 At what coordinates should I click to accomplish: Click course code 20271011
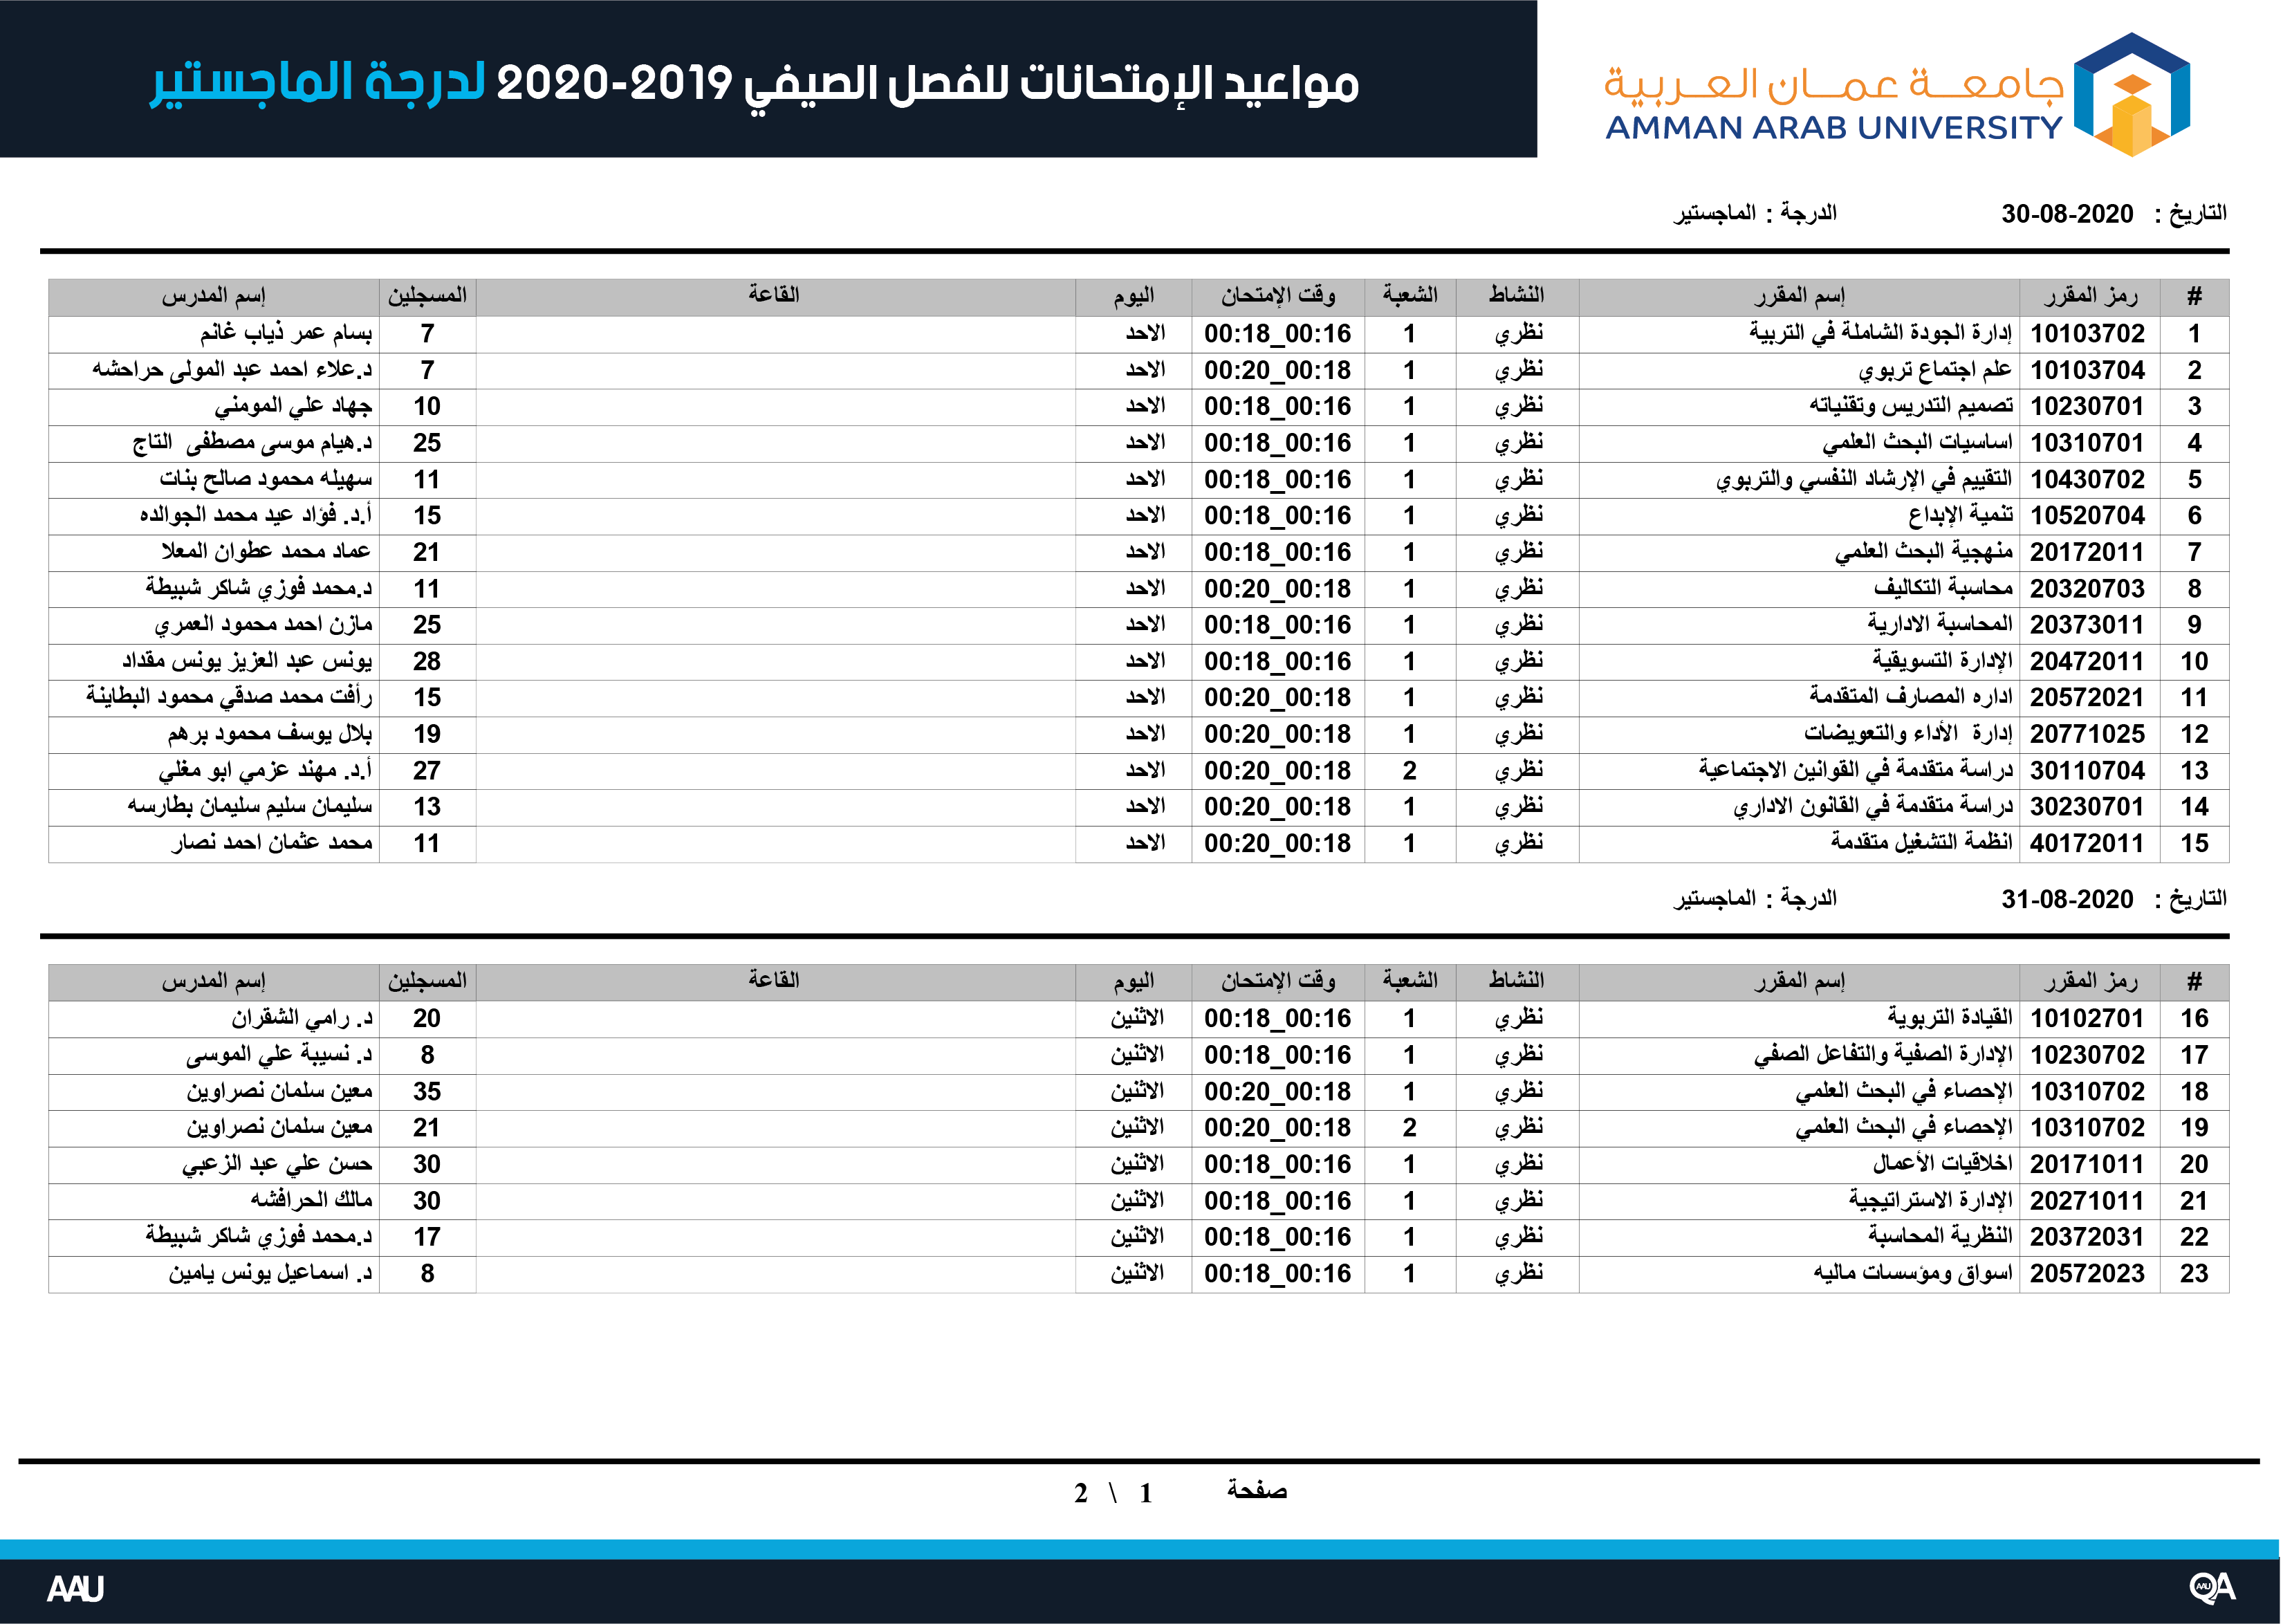click(2087, 1201)
